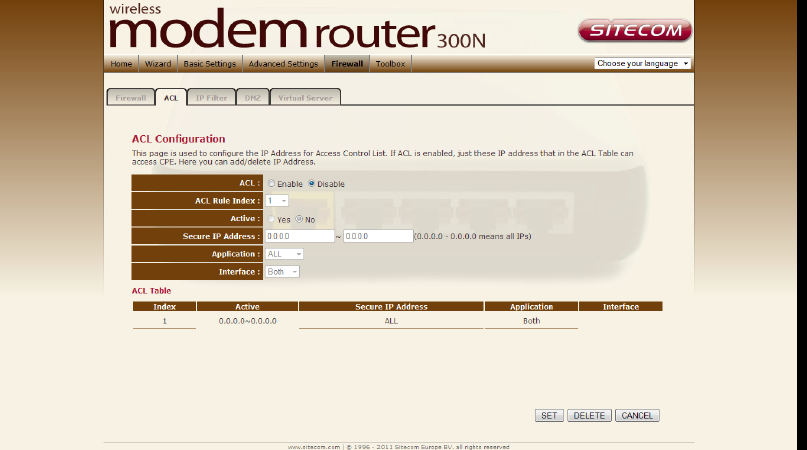Switch to the DMZ tab
Image resolution: width=807 pixels, height=450 pixels.
(x=252, y=97)
